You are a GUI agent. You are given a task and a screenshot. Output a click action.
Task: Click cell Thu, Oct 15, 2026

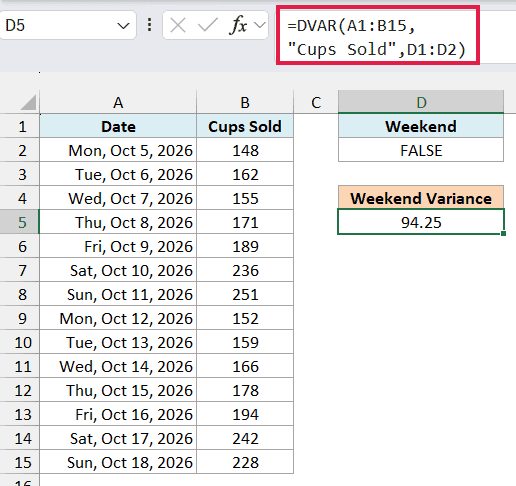(118, 390)
